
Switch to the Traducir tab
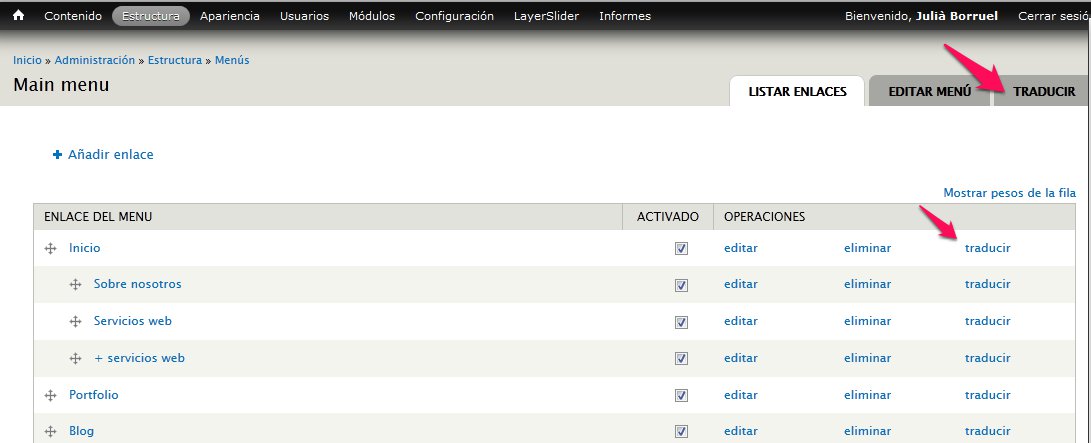pyautogui.click(x=1044, y=91)
